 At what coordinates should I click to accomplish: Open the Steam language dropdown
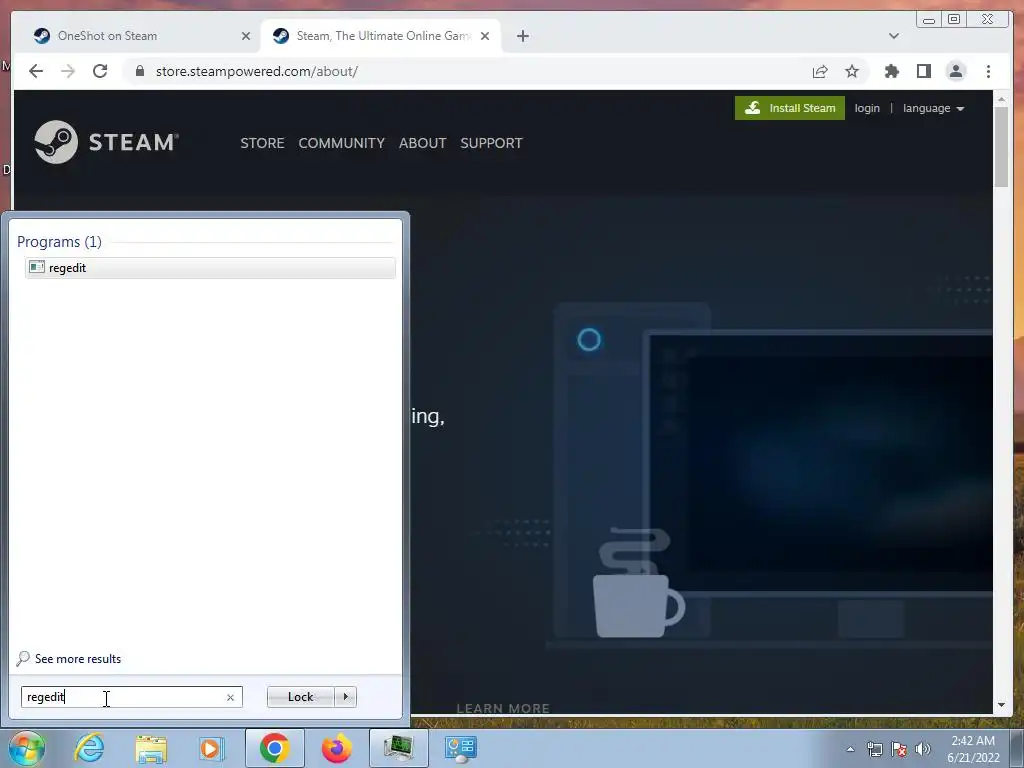pyautogui.click(x=933, y=108)
